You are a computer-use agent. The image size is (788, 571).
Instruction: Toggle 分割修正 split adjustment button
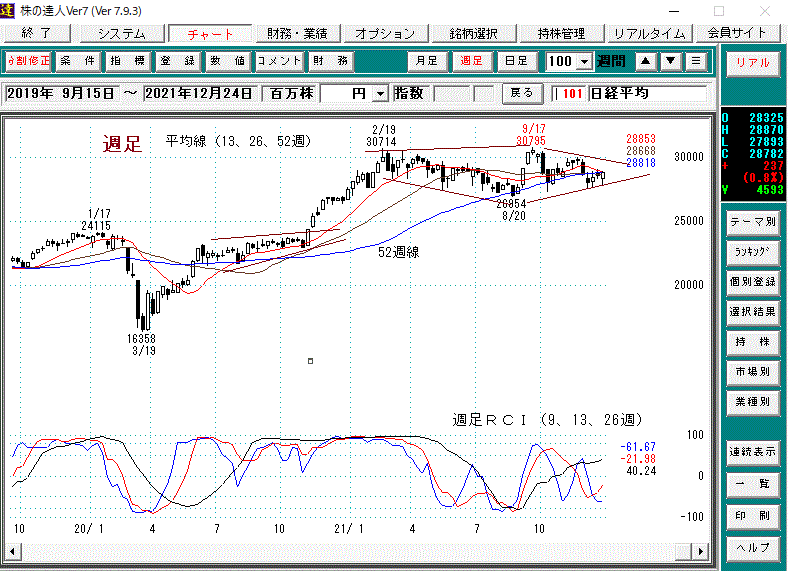click(x=28, y=61)
